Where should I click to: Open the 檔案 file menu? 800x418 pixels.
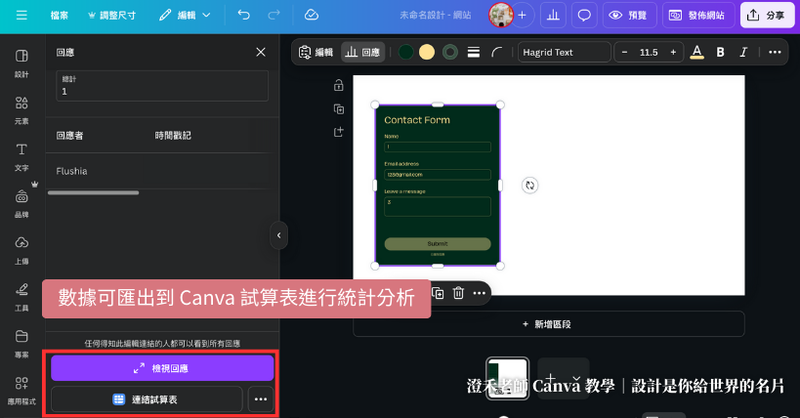(59, 15)
